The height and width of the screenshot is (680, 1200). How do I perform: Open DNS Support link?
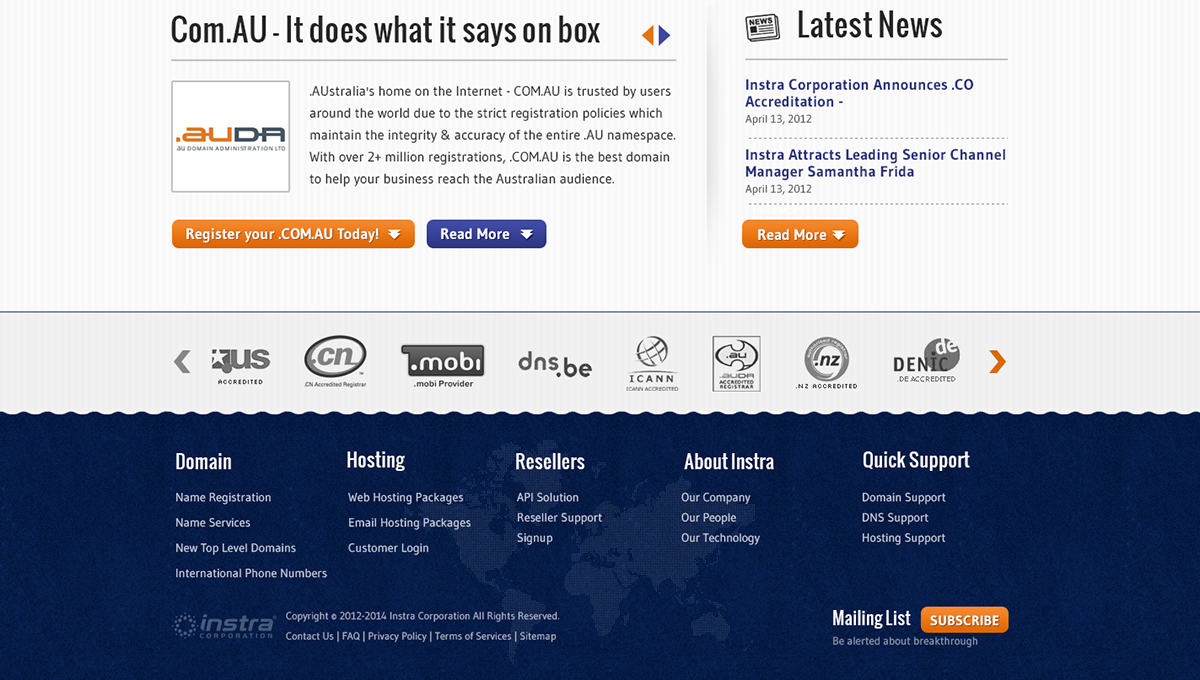(x=895, y=517)
